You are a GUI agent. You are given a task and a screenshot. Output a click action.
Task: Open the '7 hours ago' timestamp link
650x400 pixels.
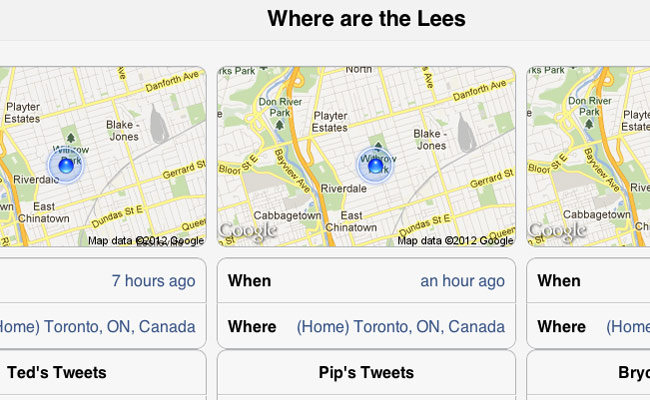pos(153,281)
